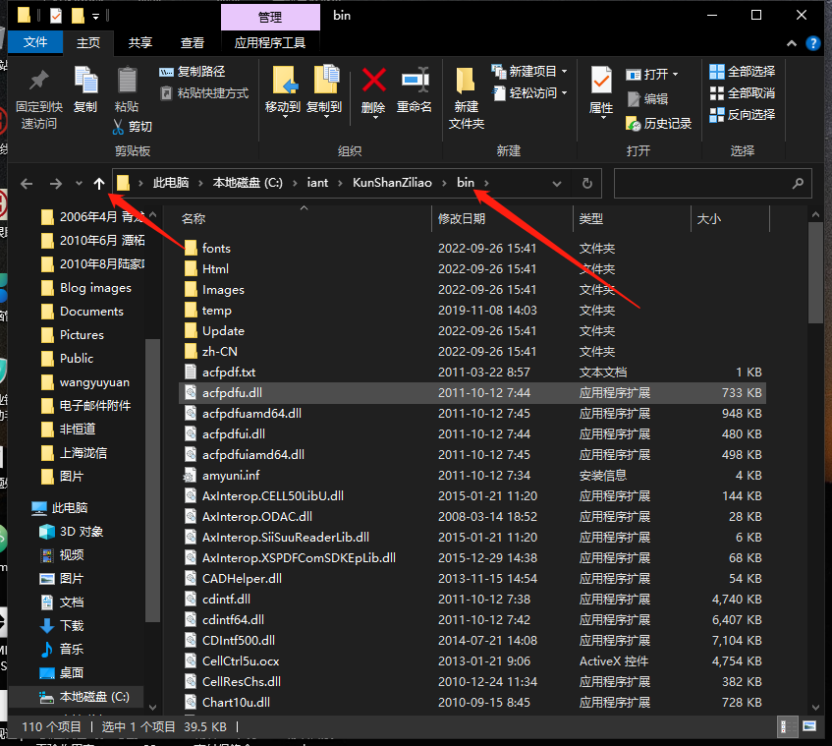Switch to Share (共享) tab

pos(140,42)
